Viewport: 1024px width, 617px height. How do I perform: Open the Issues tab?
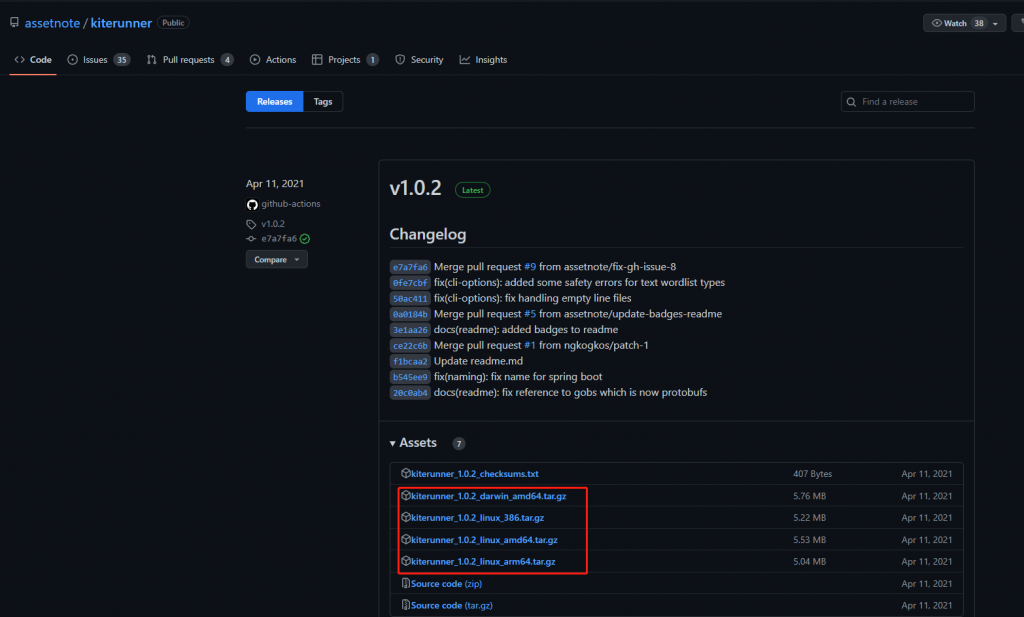pos(99,59)
